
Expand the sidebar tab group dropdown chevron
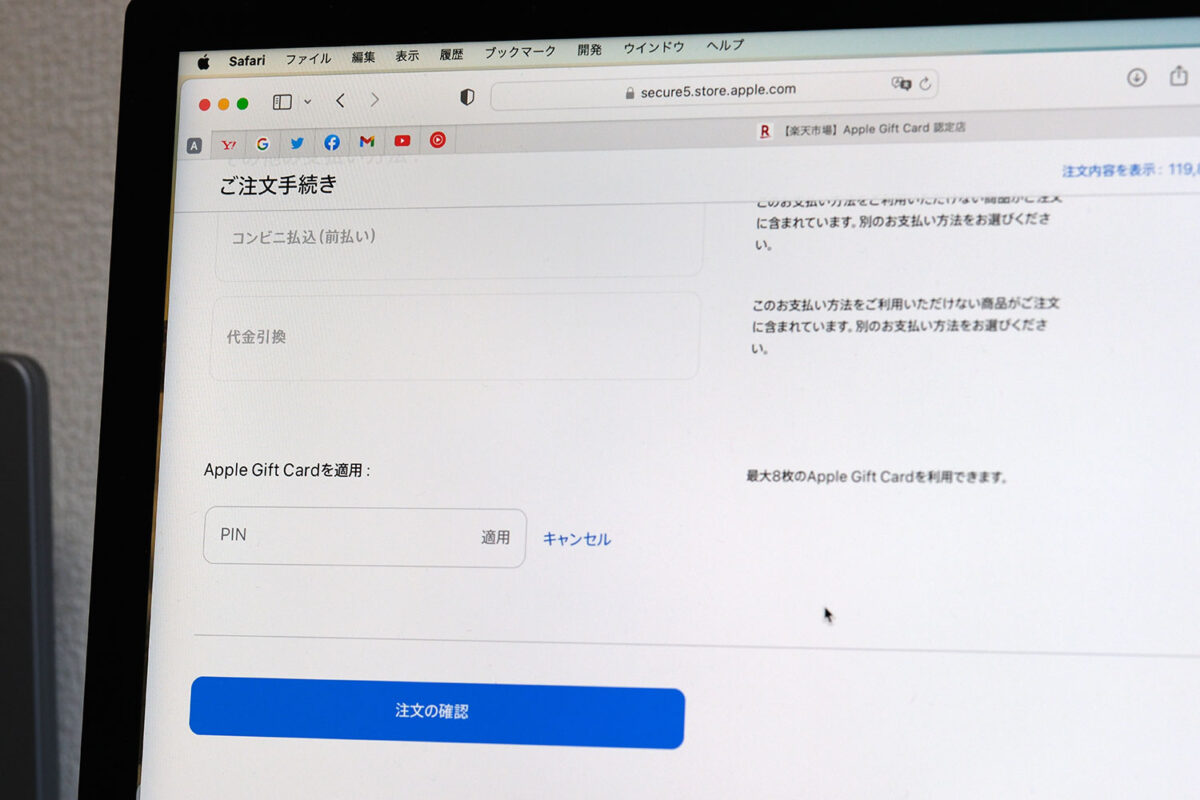(307, 101)
